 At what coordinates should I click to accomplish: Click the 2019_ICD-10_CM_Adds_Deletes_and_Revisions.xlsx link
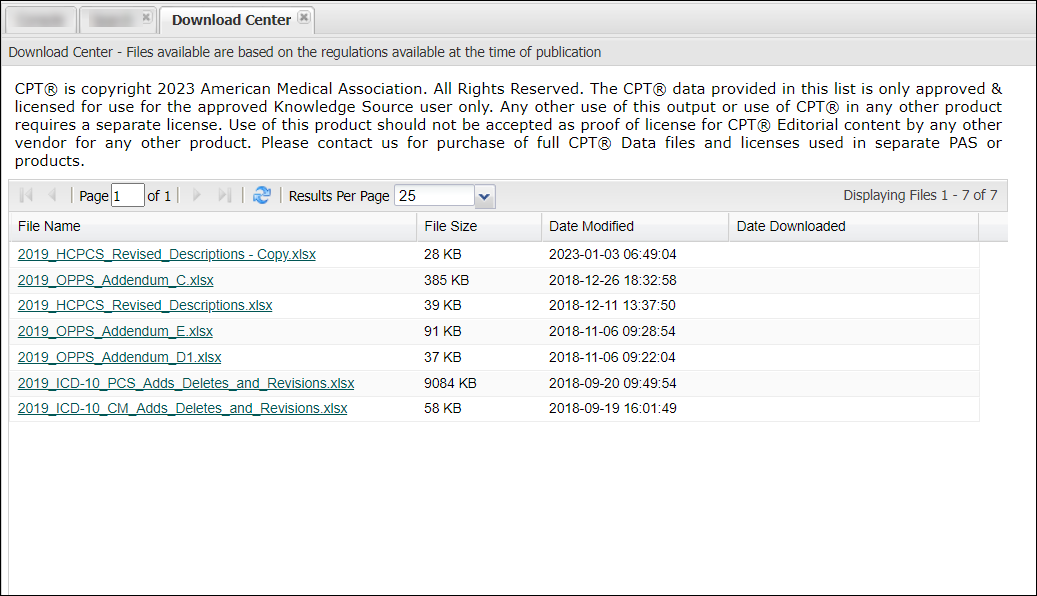point(182,408)
